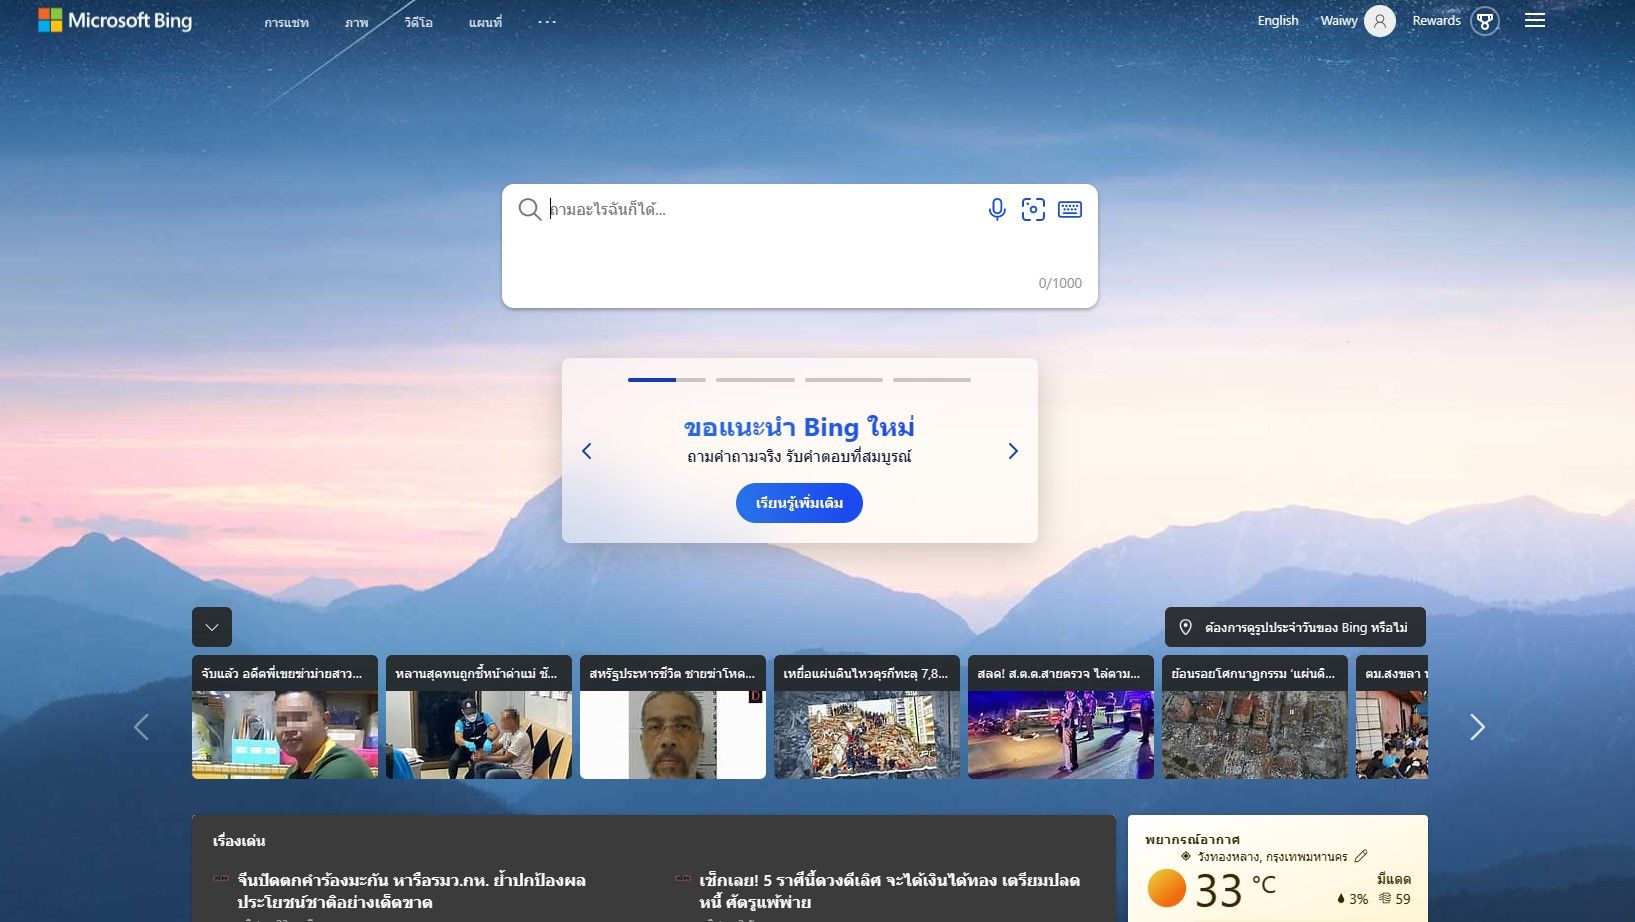Open the hamburger menu at top right
1635x922 pixels.
pos(1534,20)
